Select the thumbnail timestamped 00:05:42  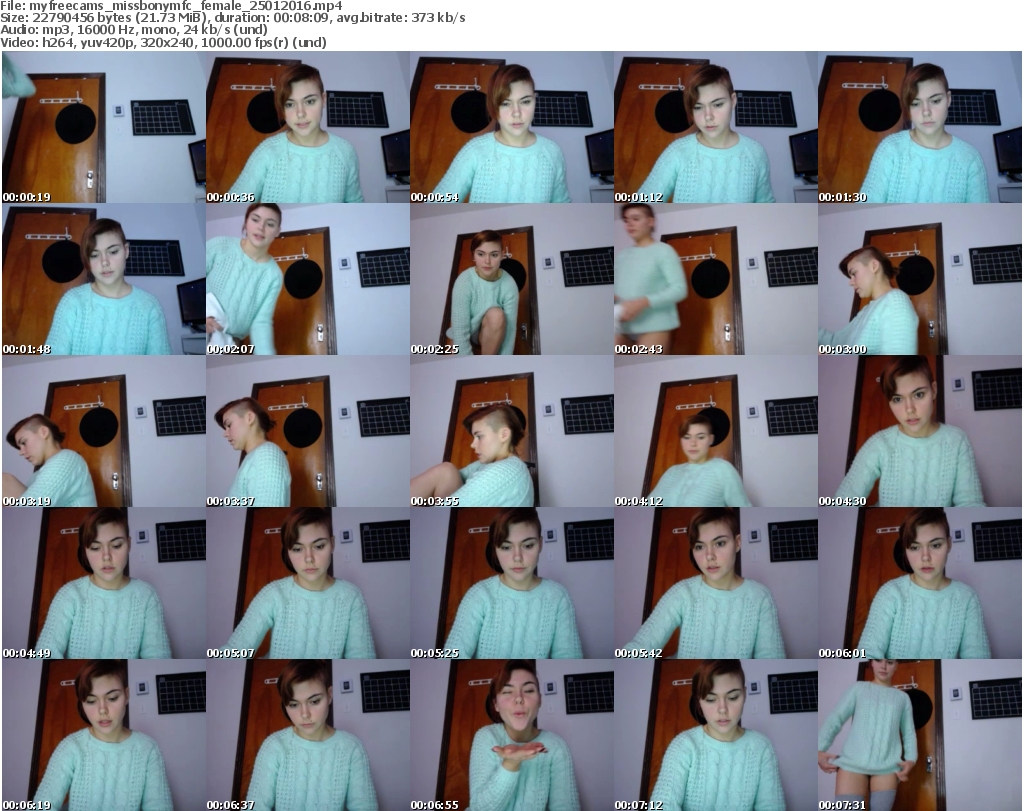(x=715, y=583)
